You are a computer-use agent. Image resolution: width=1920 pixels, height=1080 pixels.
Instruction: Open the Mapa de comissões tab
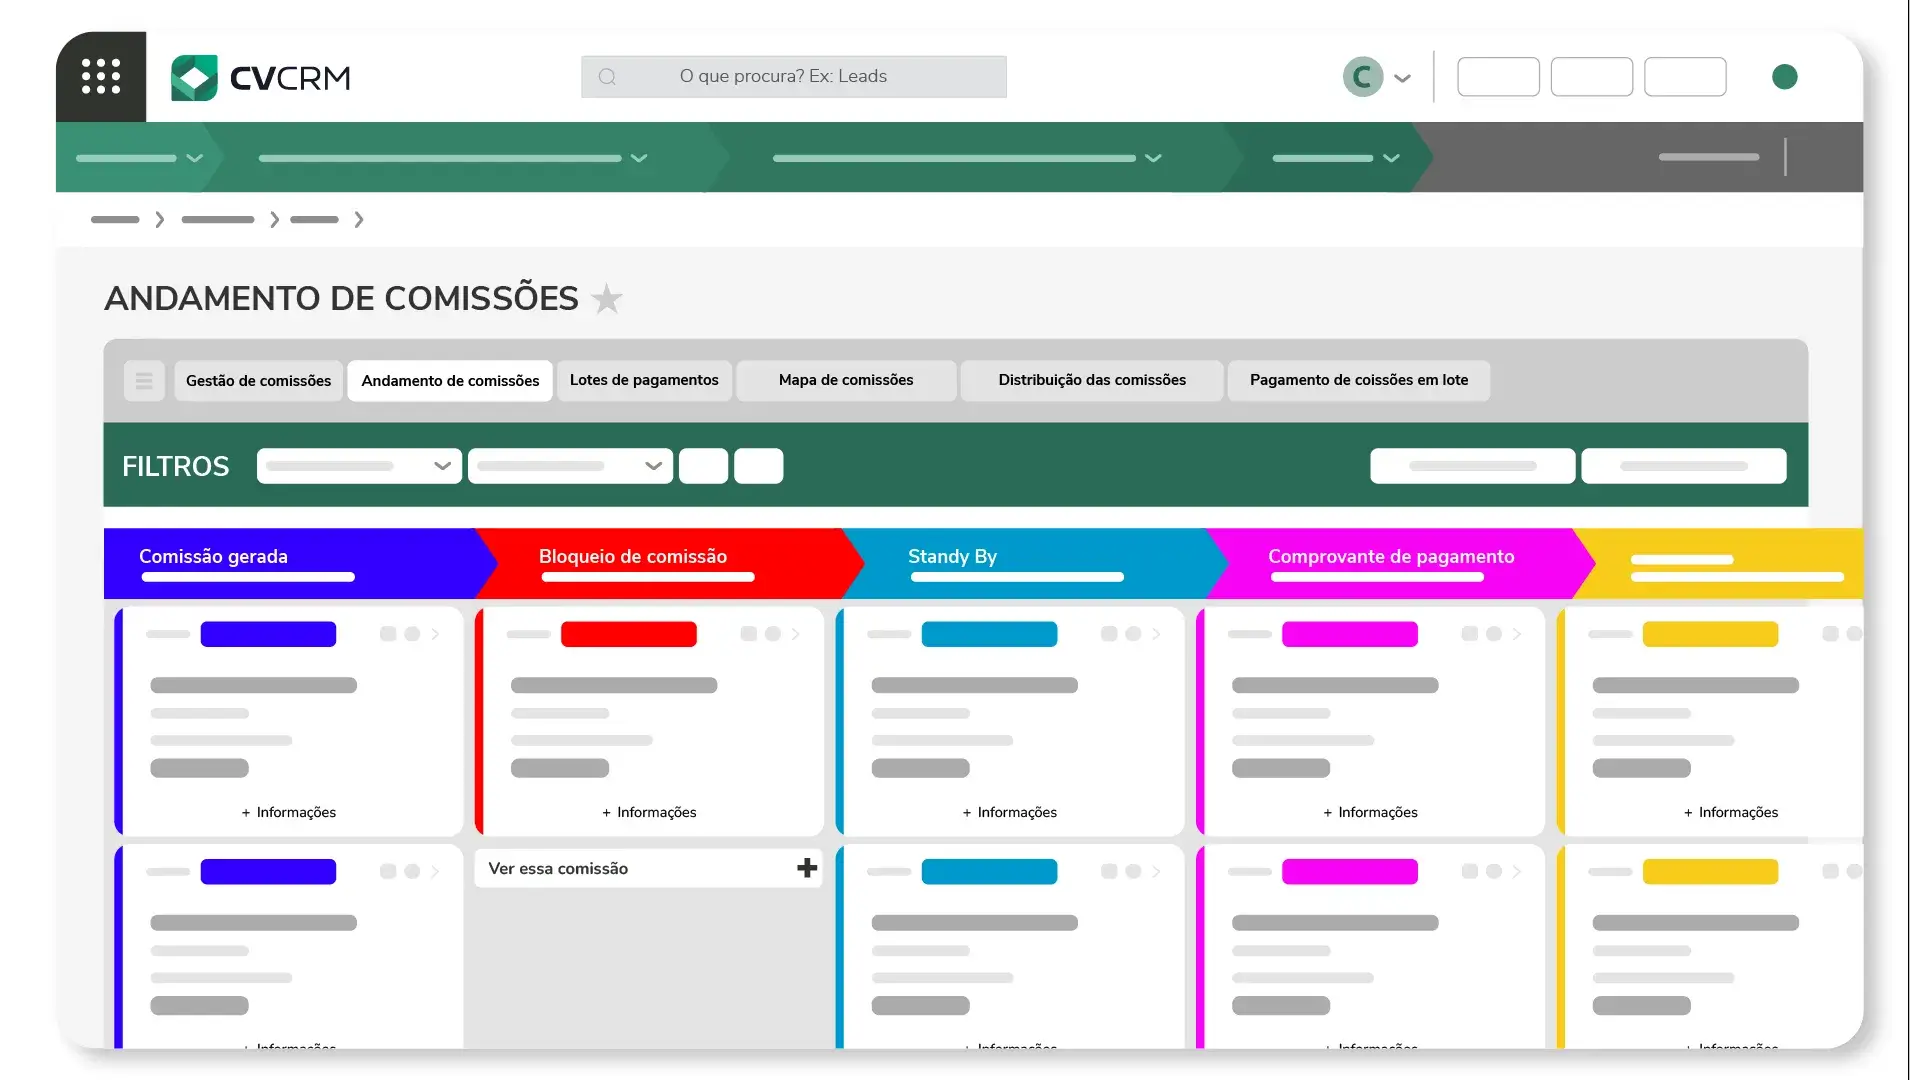(846, 380)
